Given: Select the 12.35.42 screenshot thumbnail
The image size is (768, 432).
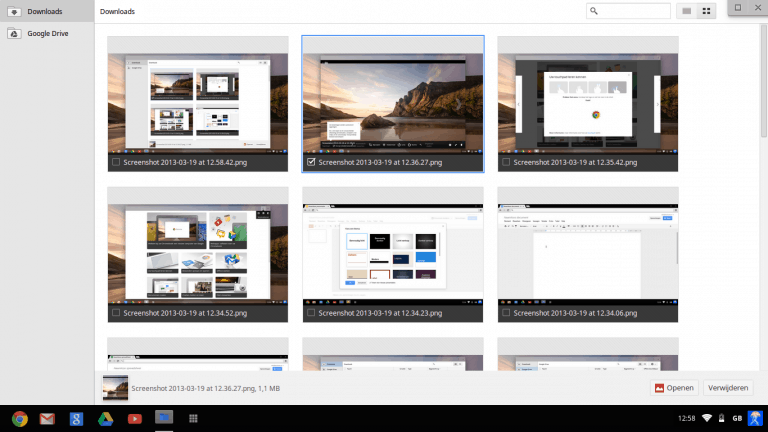Looking at the screenshot, I should (x=588, y=103).
